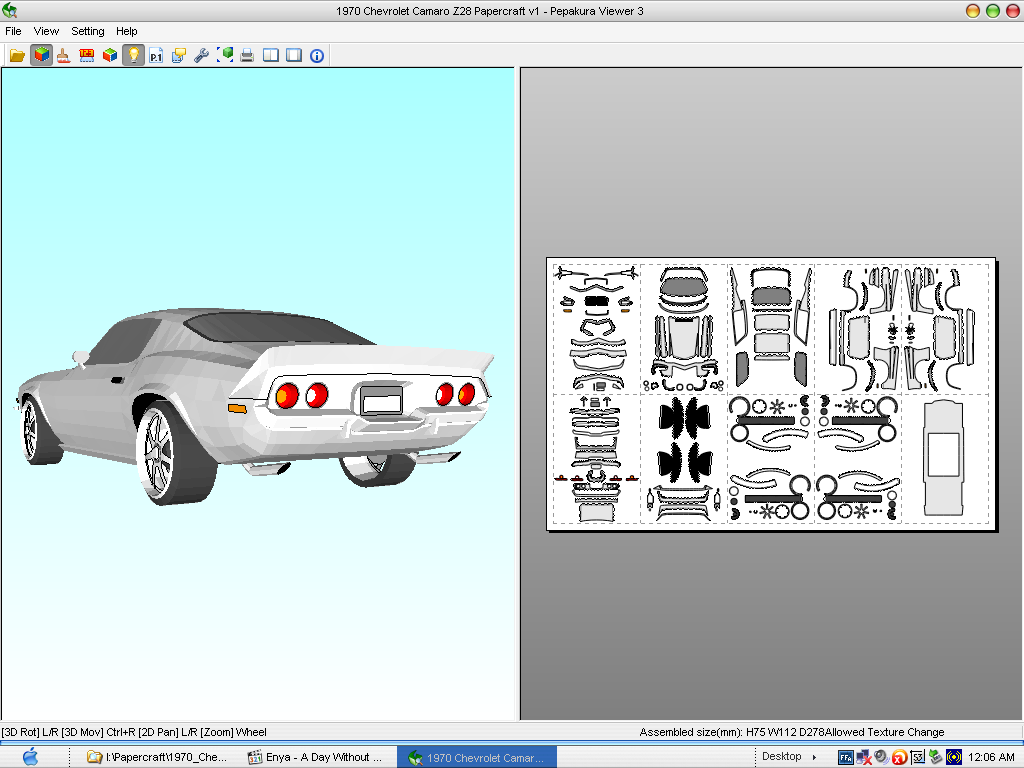The height and width of the screenshot is (768, 1024).
Task: Click the I:\Papercraft folder taskbar button
Action: coord(157,757)
